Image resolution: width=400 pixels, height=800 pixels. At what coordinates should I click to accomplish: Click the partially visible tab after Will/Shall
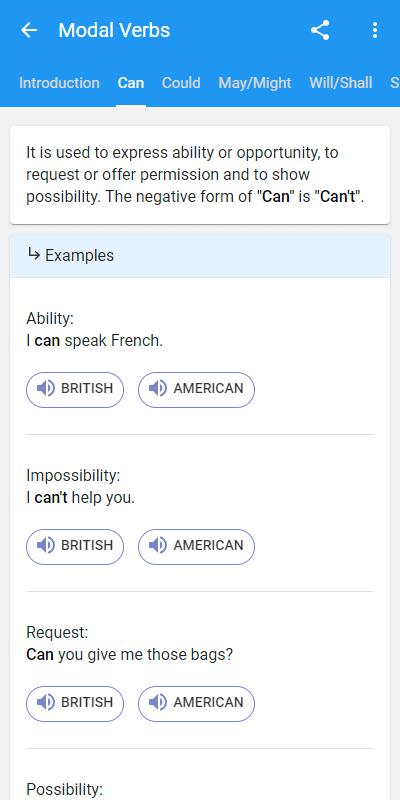[395, 83]
